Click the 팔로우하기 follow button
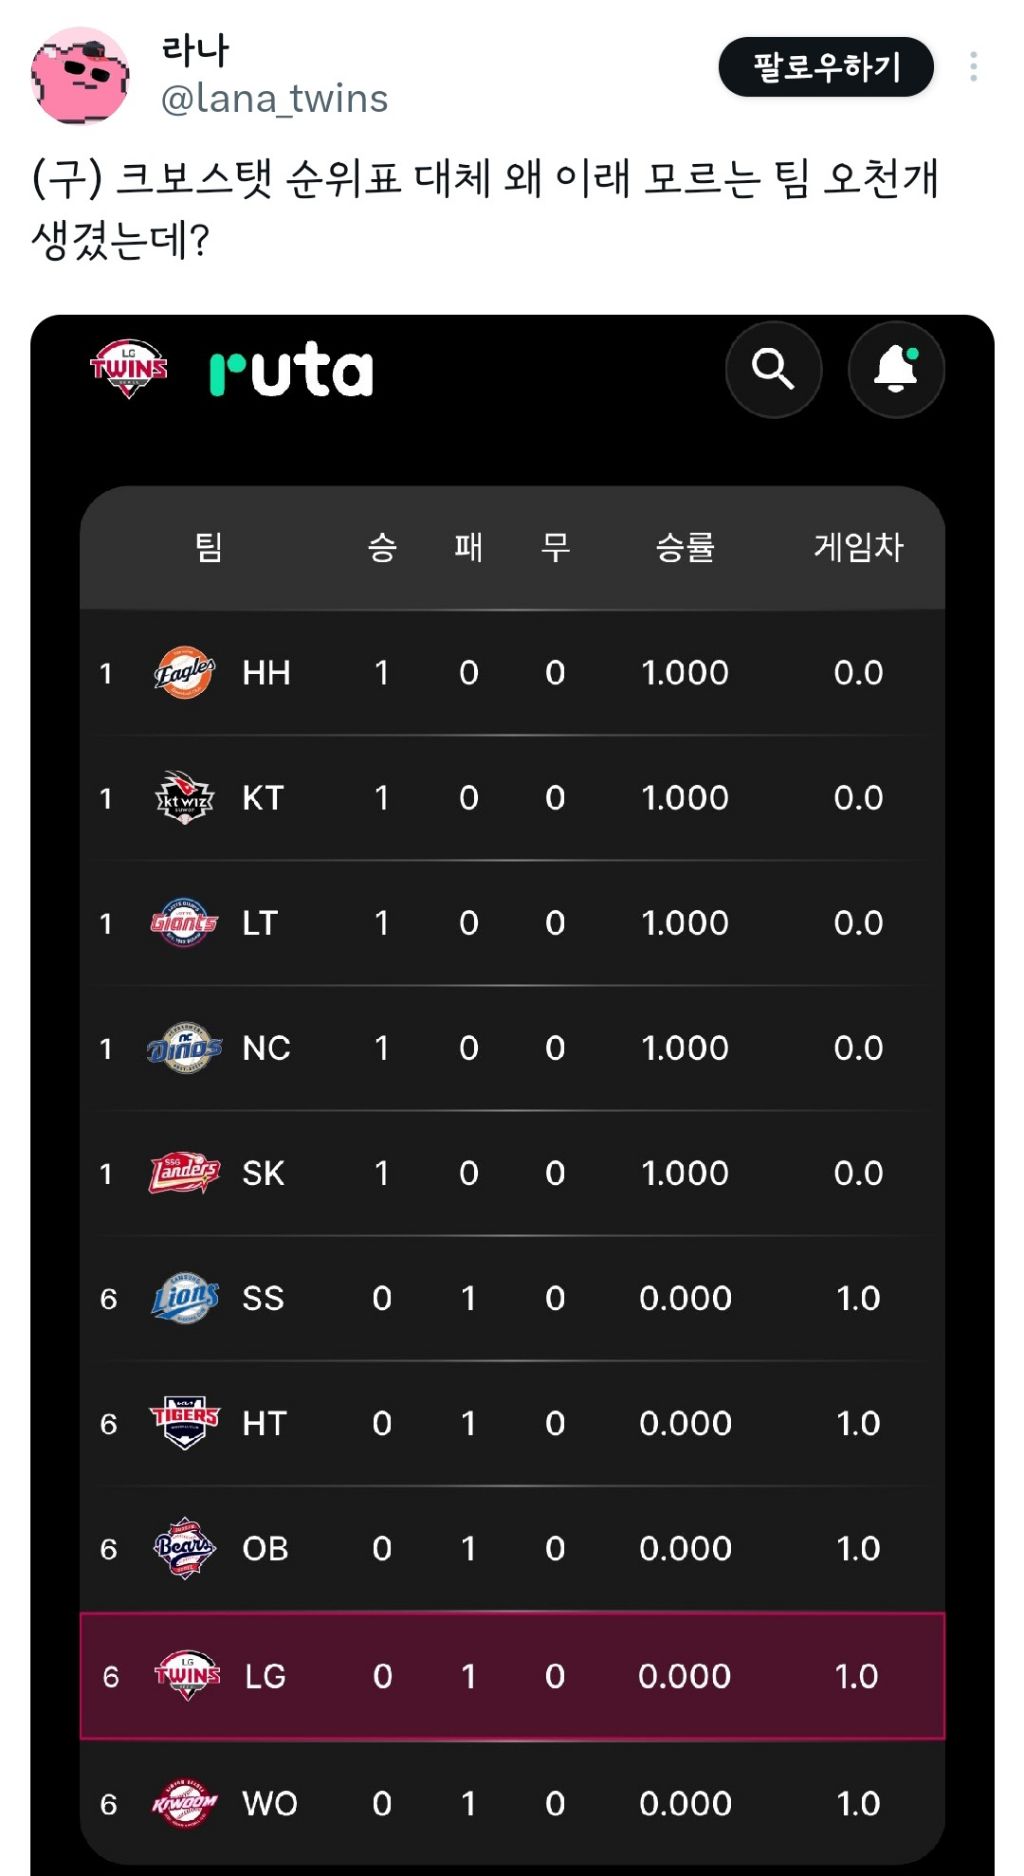Viewport: 1024px width, 1876px height. point(826,67)
